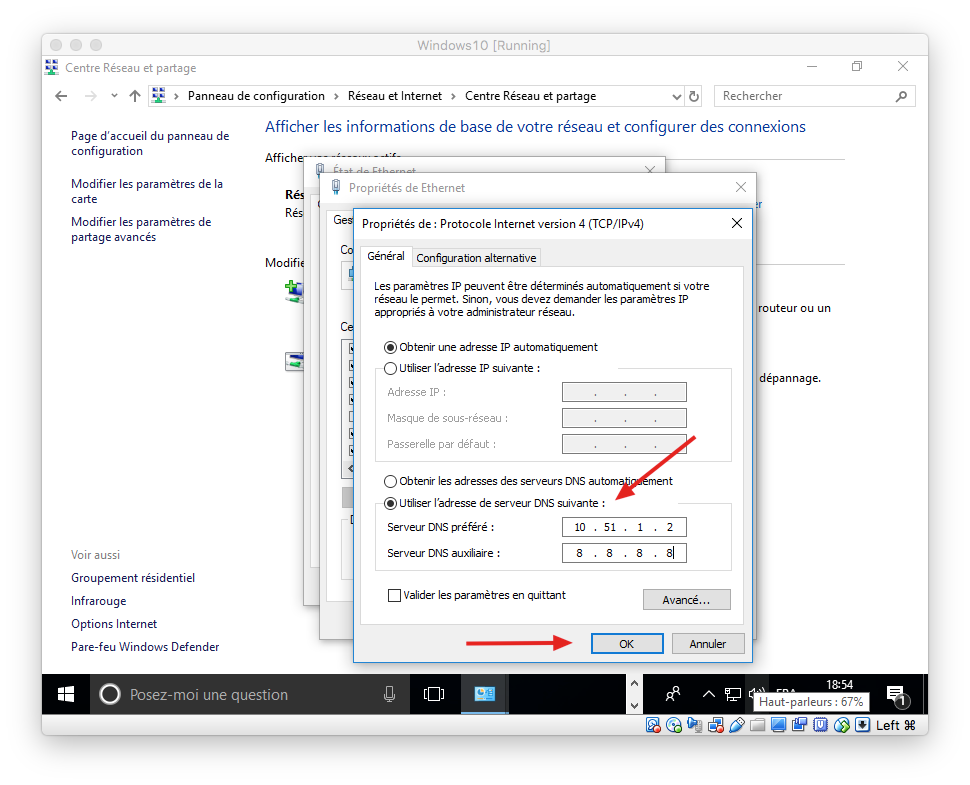970x785 pixels.
Task: Switch to the Général tab
Action: pos(386,256)
